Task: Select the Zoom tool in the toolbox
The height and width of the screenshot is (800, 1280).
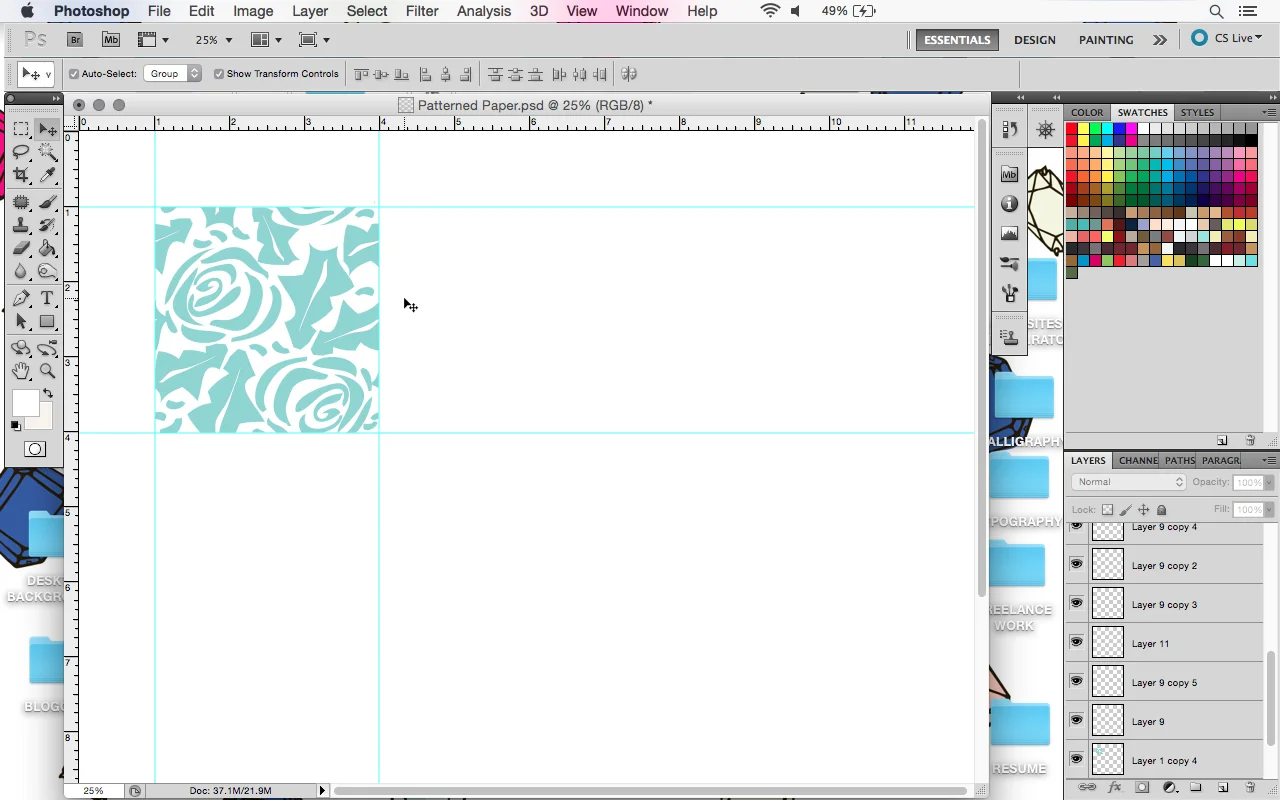Action: click(x=47, y=371)
